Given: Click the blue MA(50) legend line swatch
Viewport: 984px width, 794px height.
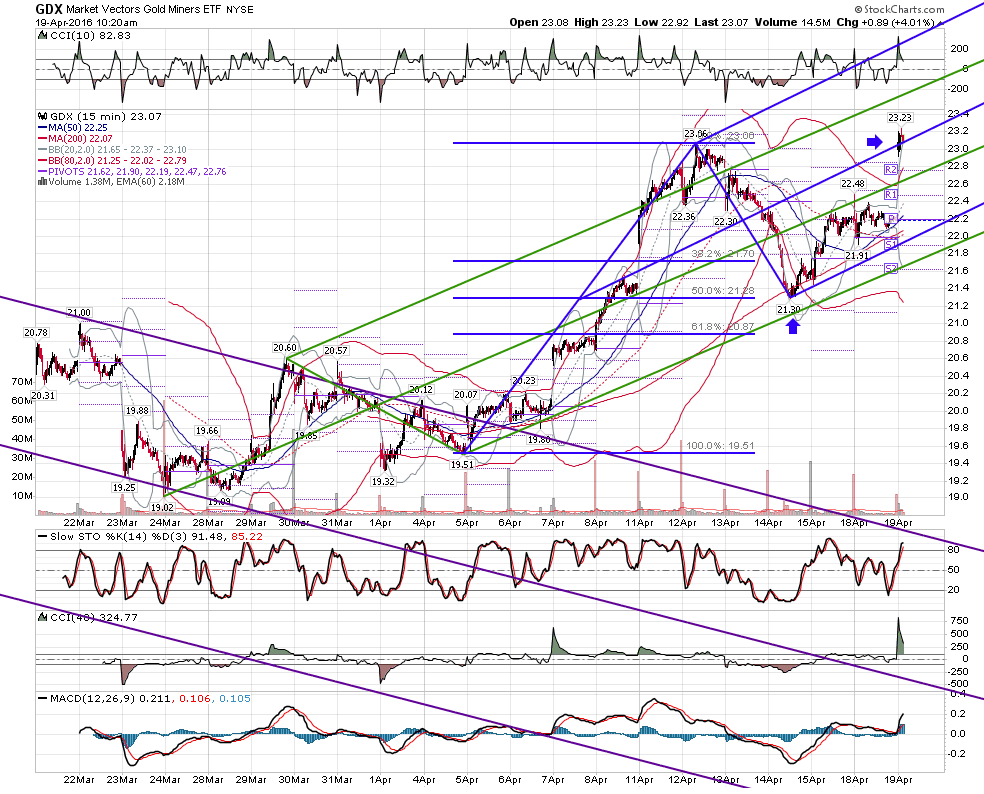Looking at the screenshot, I should pos(43,127).
